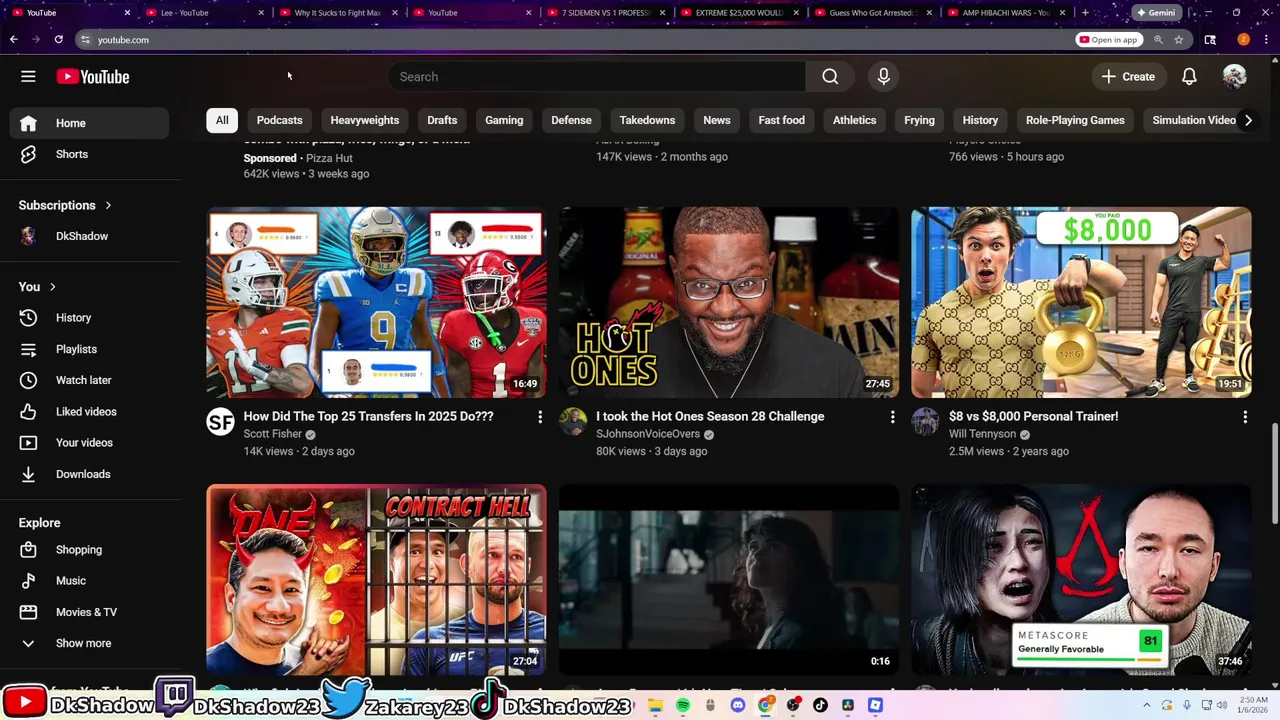Select the Takedowns filter chip
The height and width of the screenshot is (720, 1280).
[x=647, y=120]
